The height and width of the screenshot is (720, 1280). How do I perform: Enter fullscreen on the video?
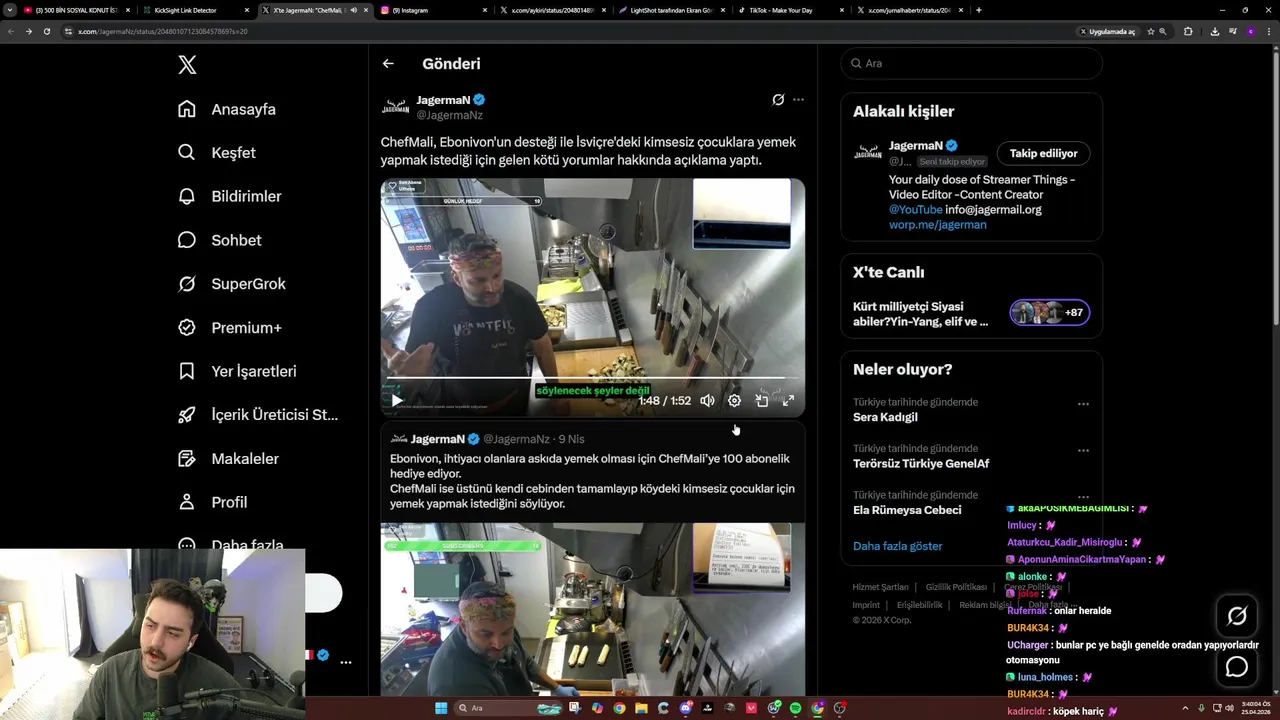click(788, 400)
